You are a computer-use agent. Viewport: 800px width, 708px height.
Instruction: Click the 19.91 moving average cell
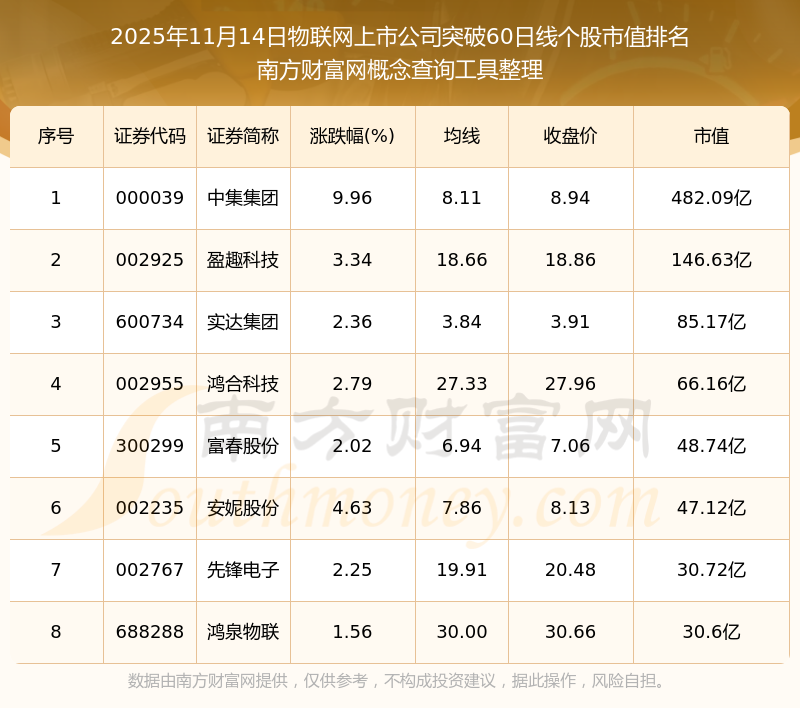point(462,570)
